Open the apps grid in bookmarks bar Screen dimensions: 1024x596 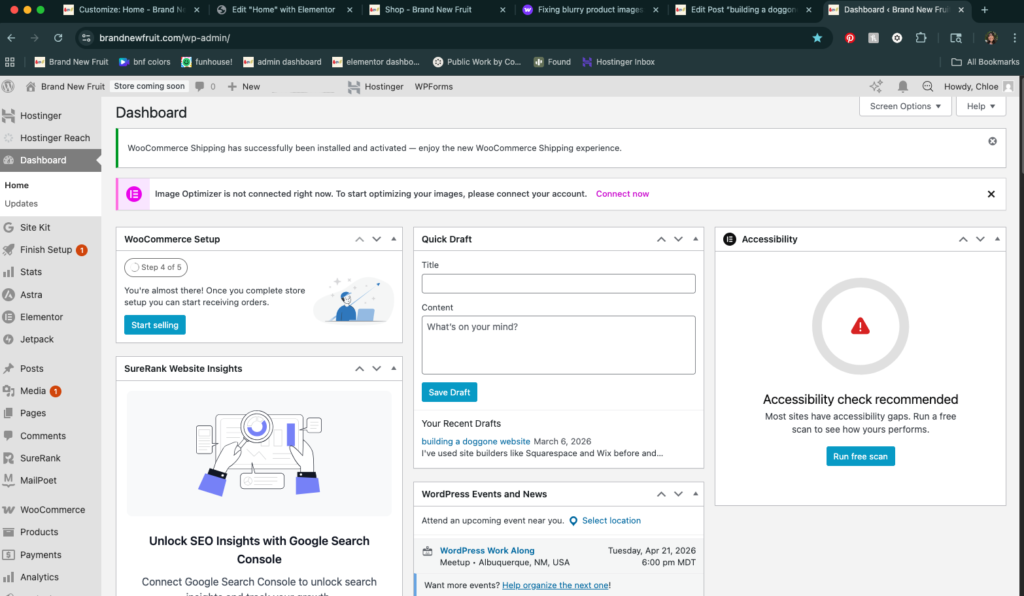pyautogui.click(x=10, y=62)
